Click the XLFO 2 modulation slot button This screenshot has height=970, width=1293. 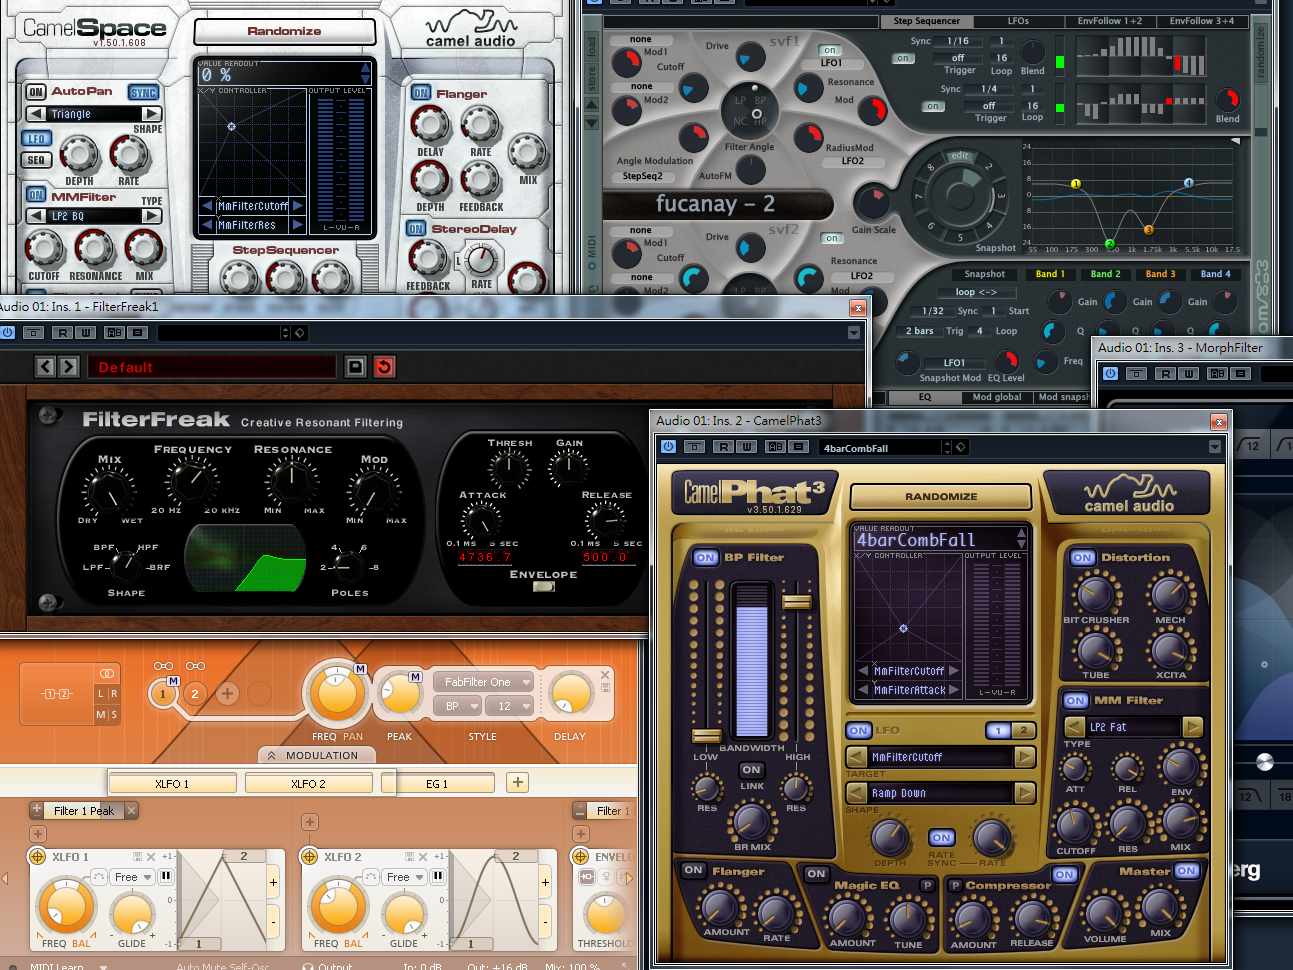309,784
